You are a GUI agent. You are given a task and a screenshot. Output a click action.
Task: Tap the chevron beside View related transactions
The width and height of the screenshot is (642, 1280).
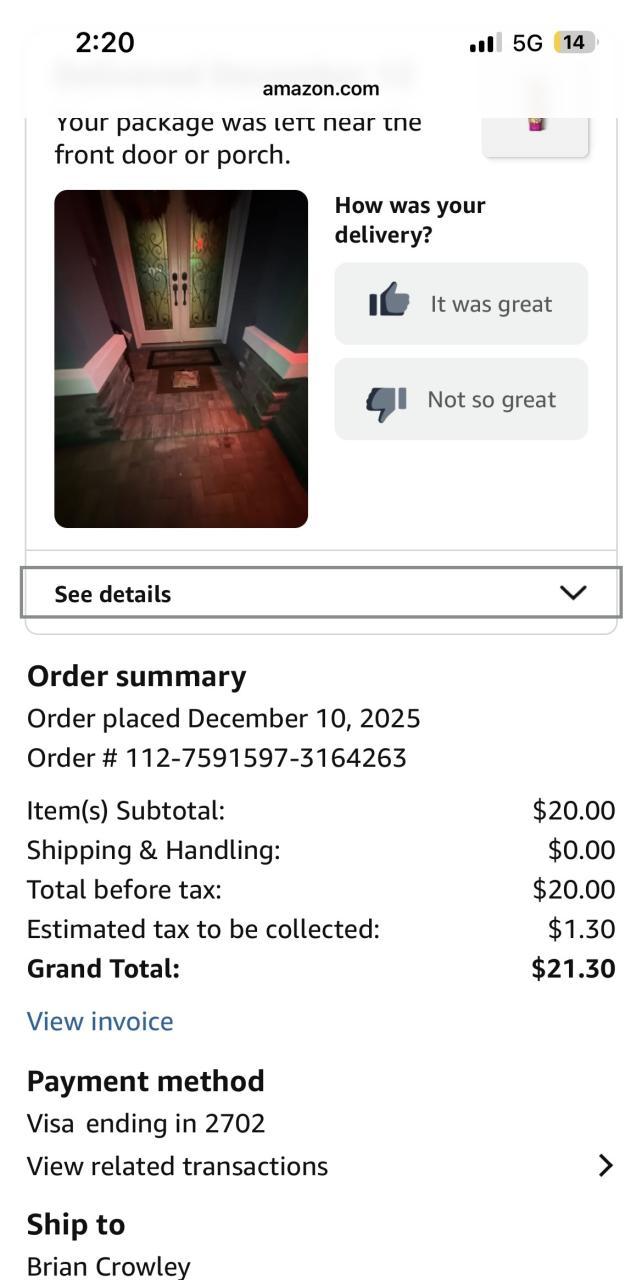click(605, 1165)
